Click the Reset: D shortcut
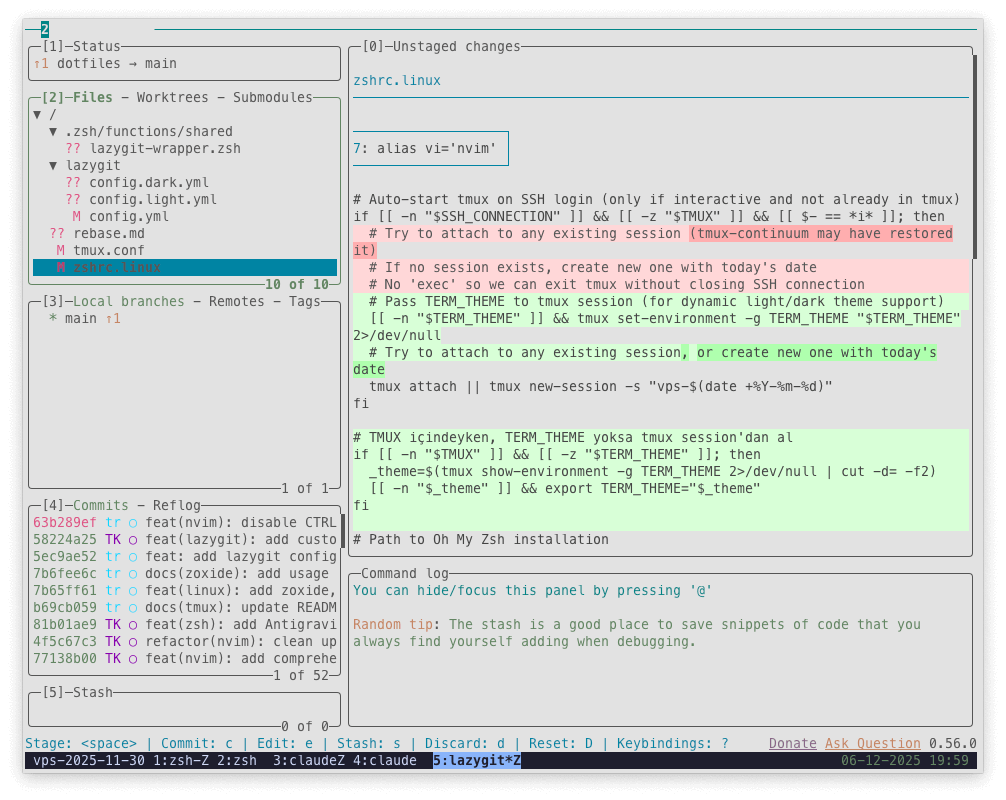The image size is (1006, 800). [561, 744]
